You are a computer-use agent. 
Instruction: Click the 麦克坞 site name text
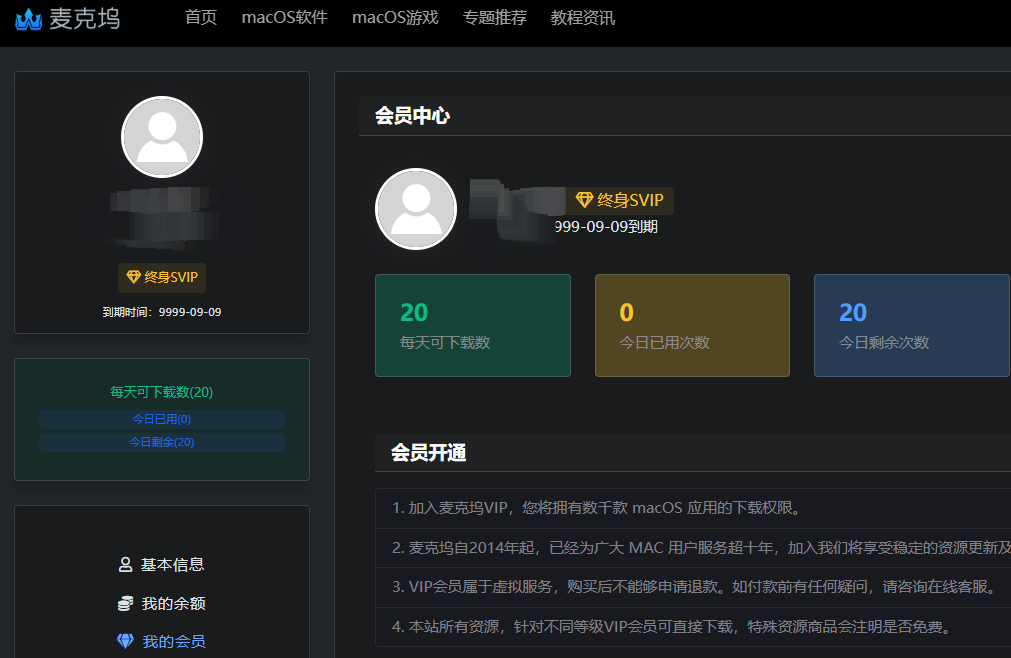84,19
